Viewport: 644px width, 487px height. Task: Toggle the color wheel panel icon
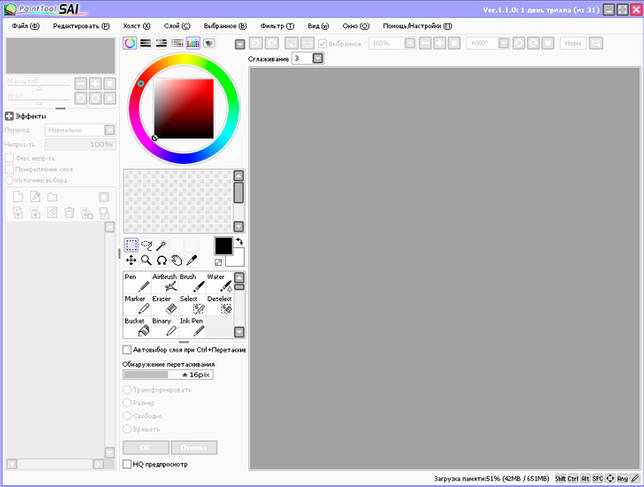(x=130, y=43)
